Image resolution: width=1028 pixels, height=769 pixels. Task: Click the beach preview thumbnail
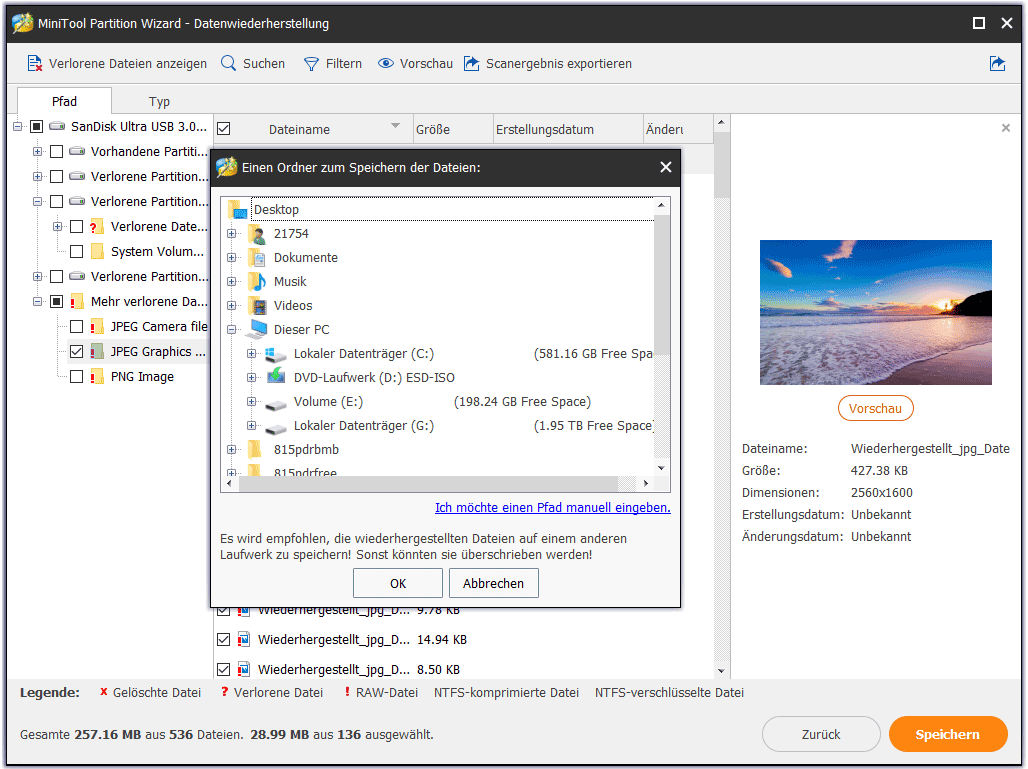[x=876, y=312]
